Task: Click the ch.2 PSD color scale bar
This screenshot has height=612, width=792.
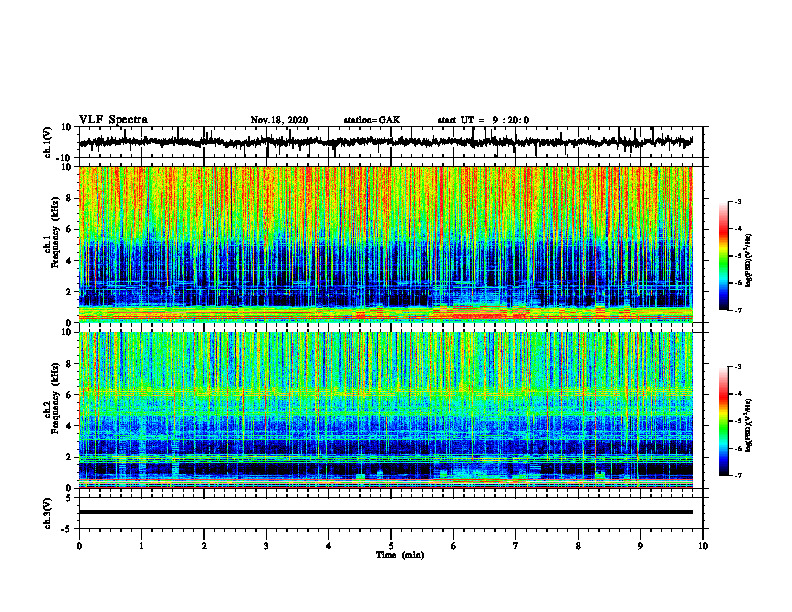Action: coord(724,421)
